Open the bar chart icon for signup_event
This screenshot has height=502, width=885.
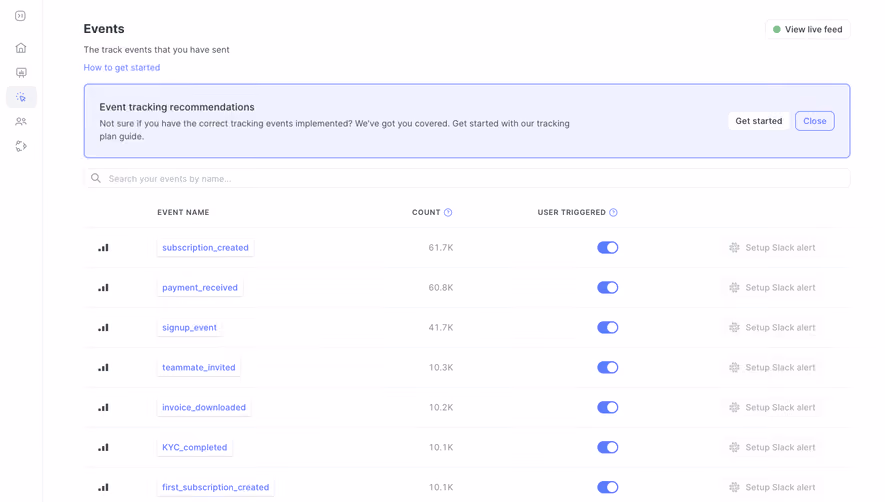click(x=103, y=328)
